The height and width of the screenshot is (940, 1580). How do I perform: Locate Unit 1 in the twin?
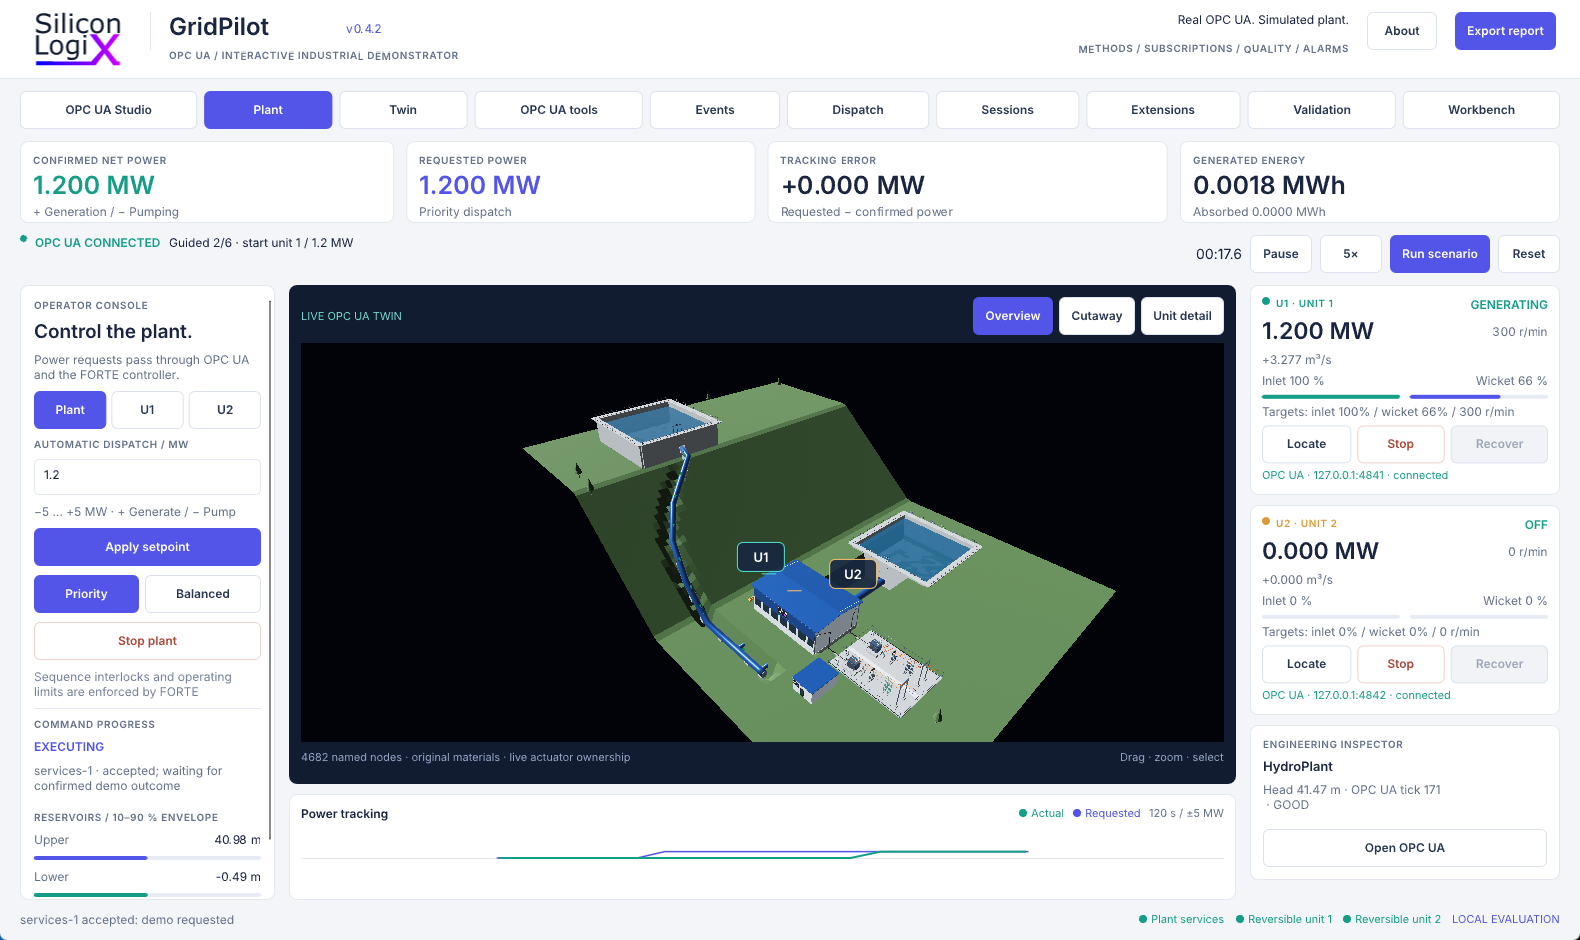pyautogui.click(x=1306, y=444)
